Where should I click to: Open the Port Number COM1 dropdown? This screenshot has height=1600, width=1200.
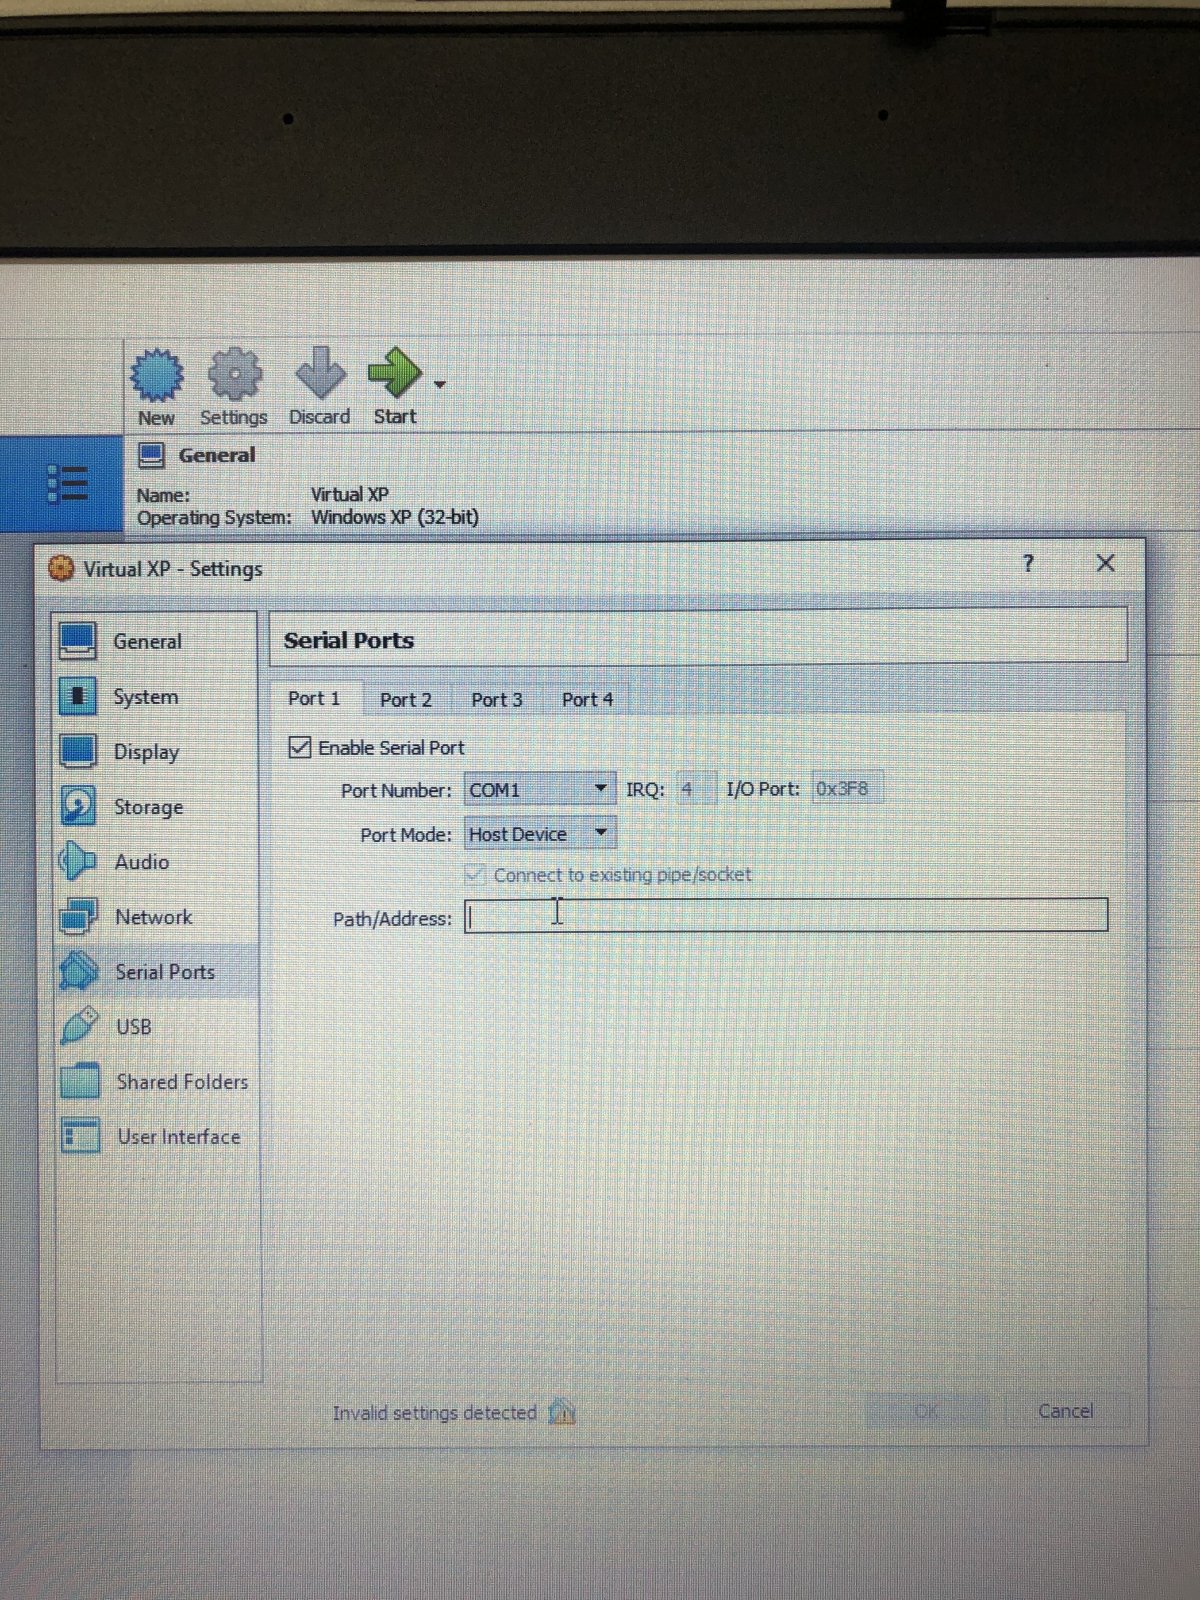[539, 789]
